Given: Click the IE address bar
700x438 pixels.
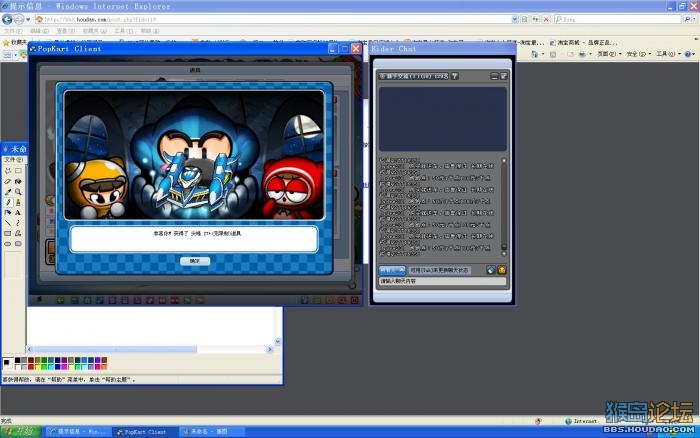Looking at the screenshot, I should 273,20.
